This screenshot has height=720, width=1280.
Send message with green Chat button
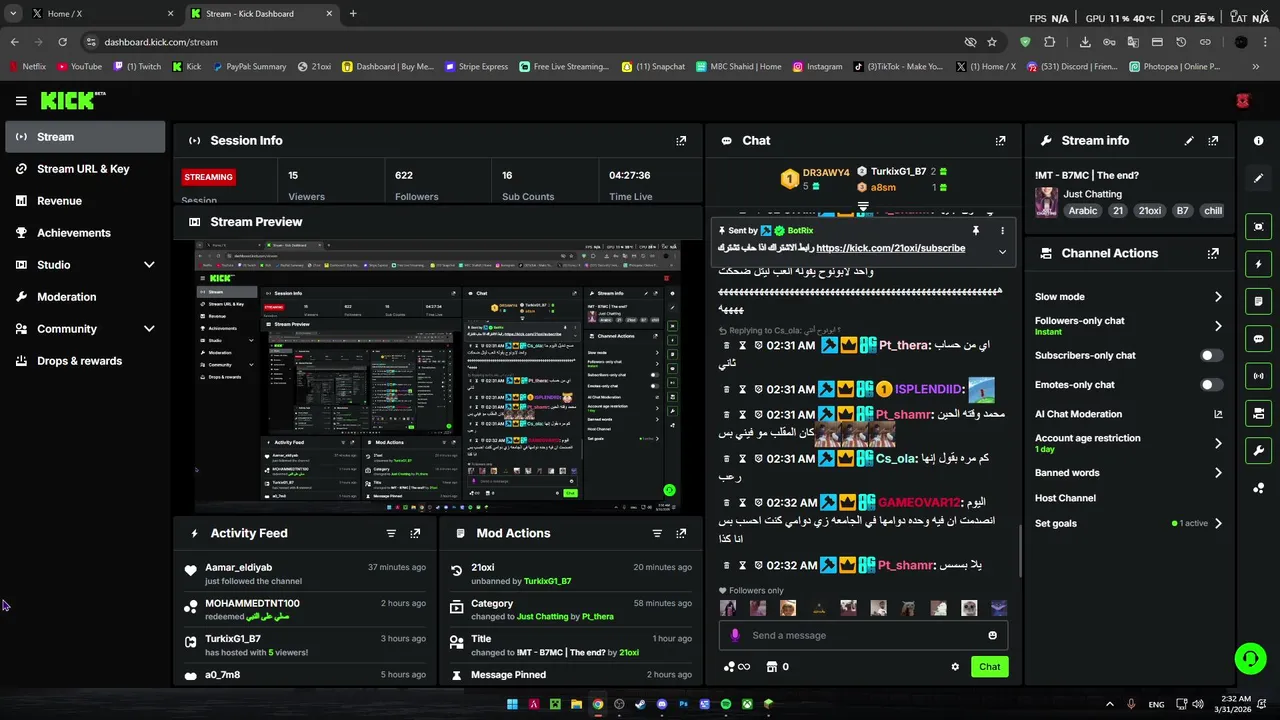coord(989,667)
